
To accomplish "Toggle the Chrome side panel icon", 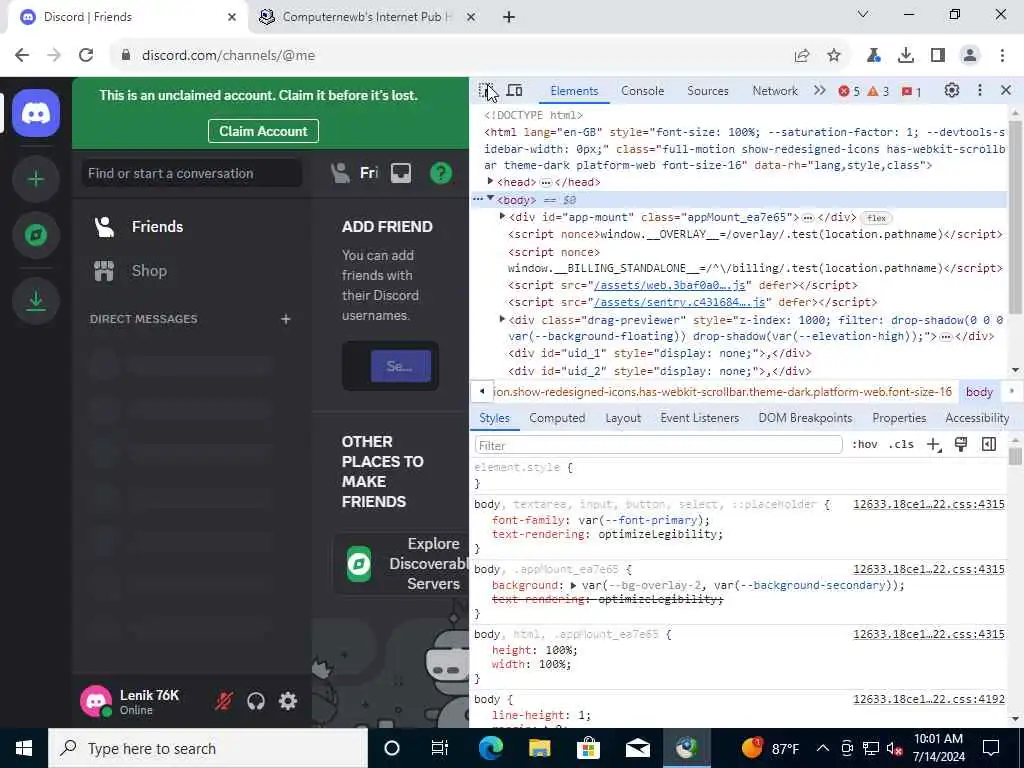I will tap(938, 56).
